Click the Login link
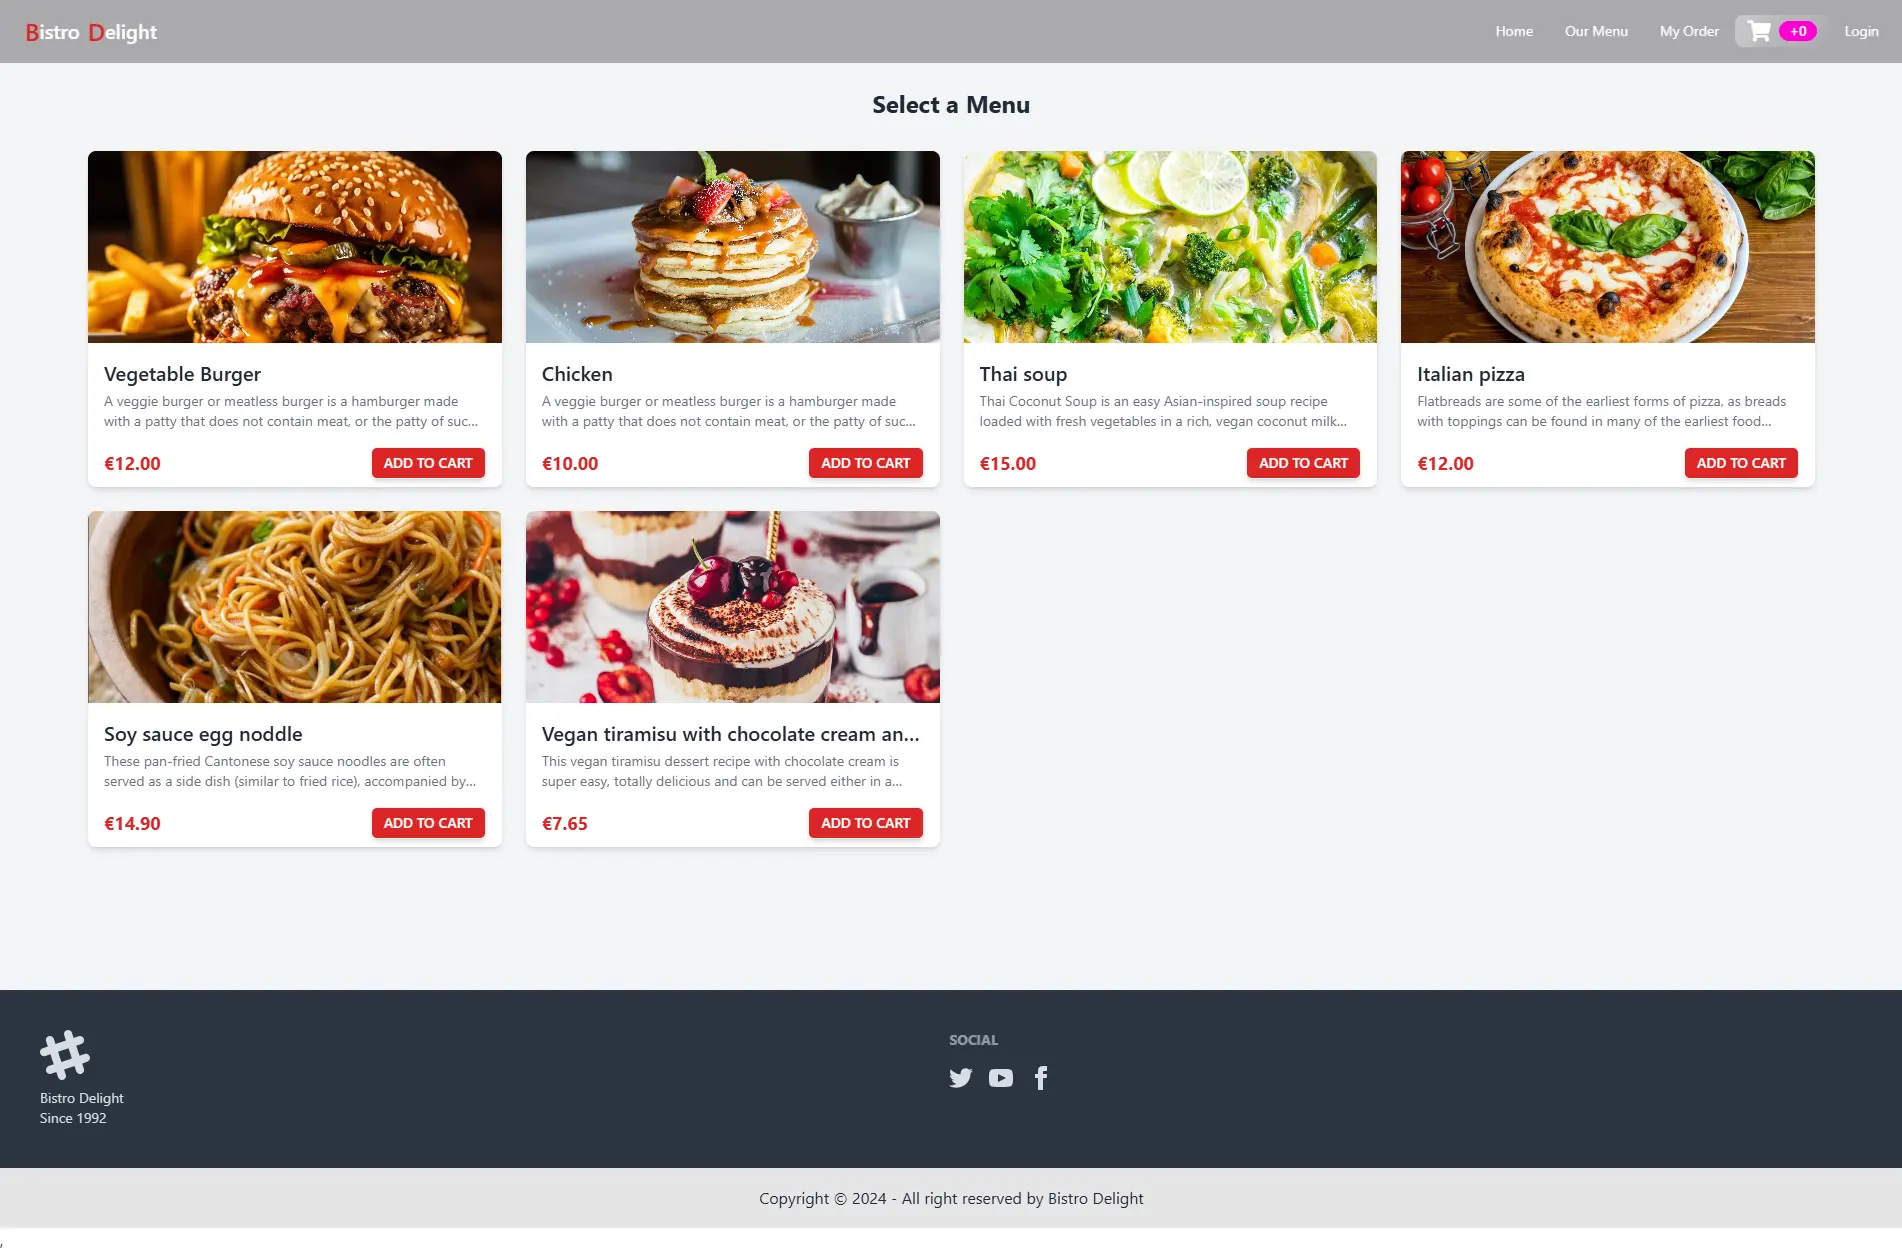 (x=1861, y=31)
